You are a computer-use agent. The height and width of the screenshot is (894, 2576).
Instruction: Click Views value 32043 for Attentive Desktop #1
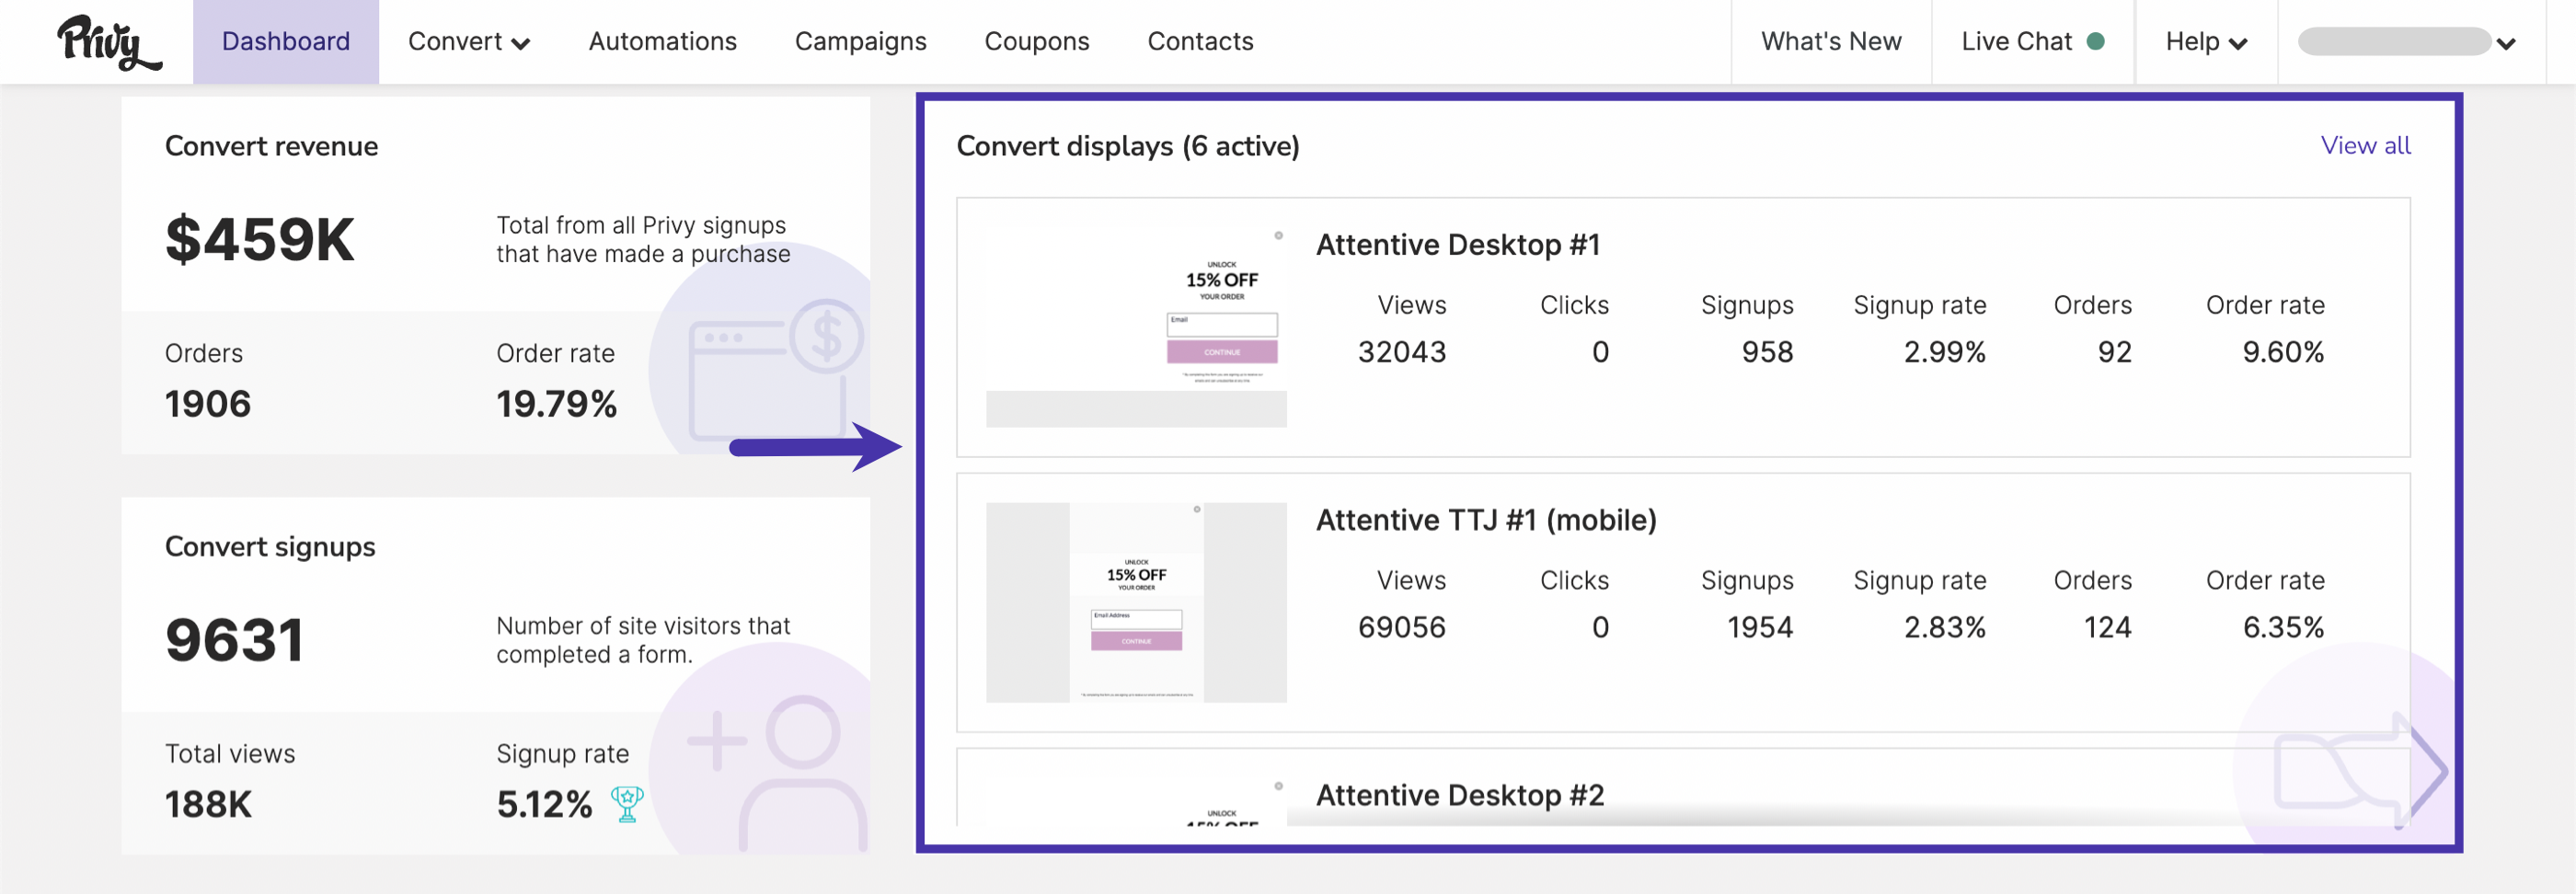click(1402, 352)
